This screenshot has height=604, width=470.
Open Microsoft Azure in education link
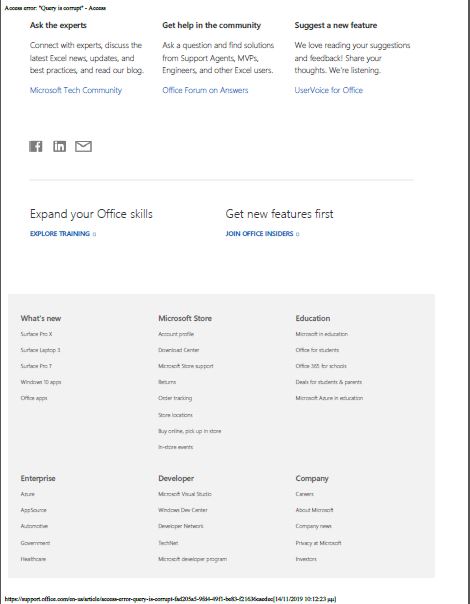click(329, 398)
